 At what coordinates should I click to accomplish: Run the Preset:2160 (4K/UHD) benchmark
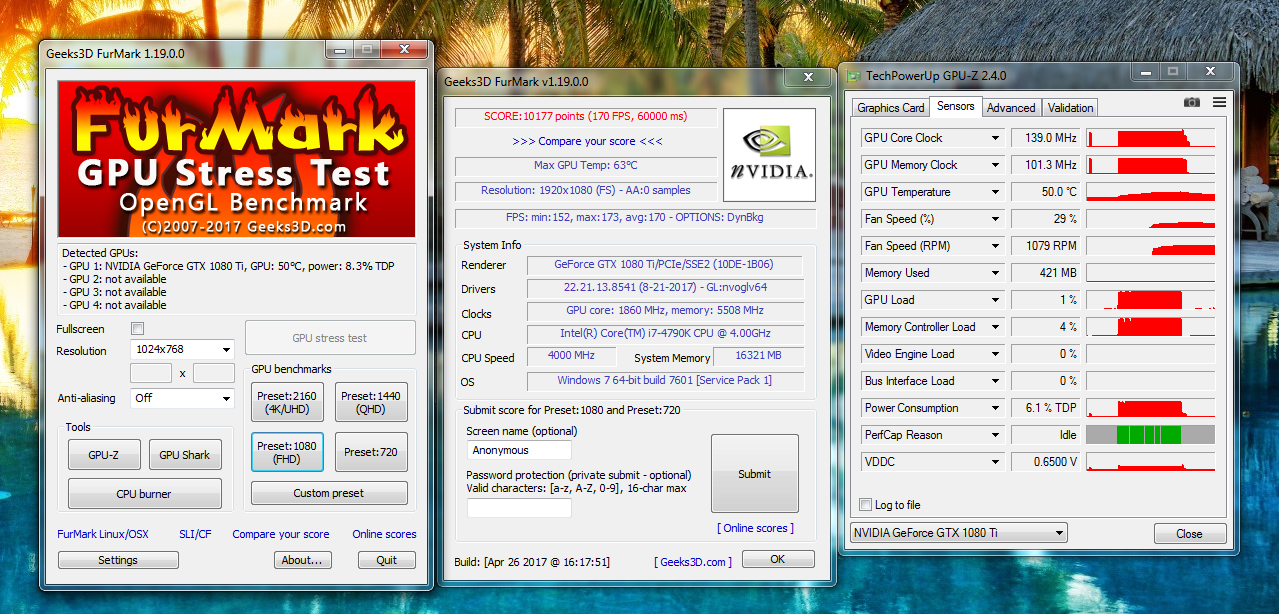coord(287,402)
